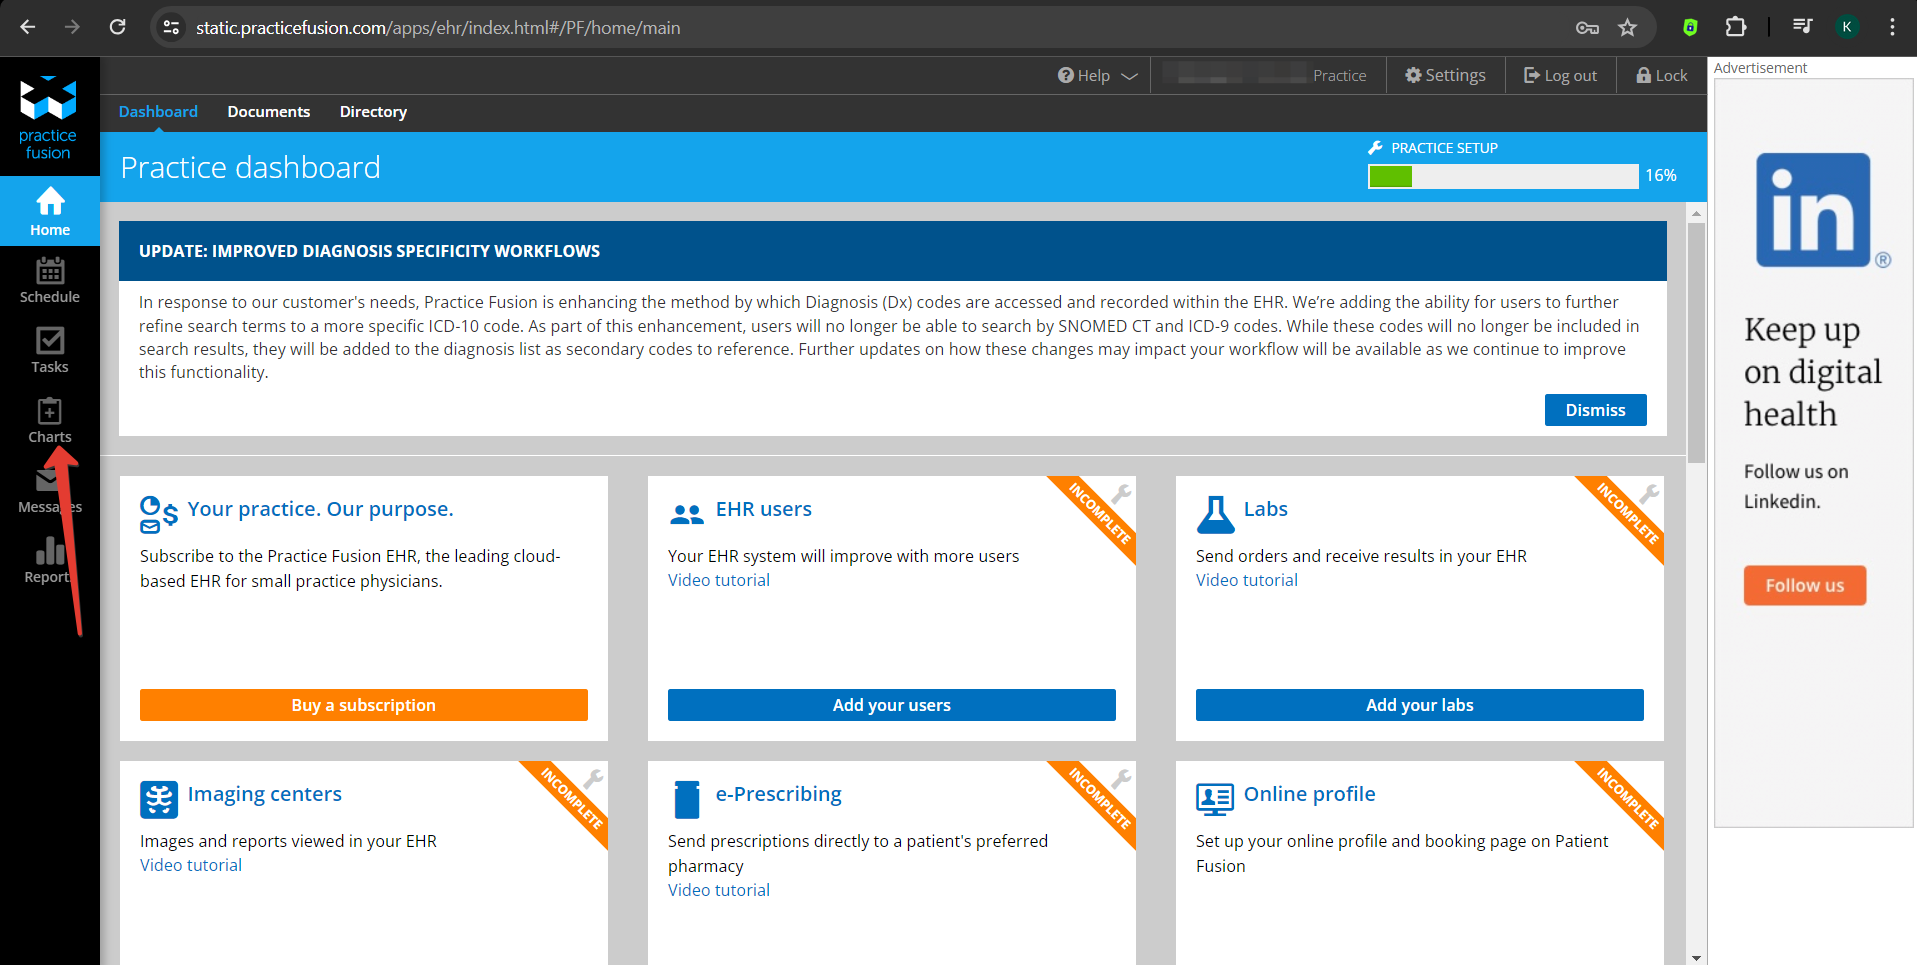The height and width of the screenshot is (965, 1917).
Task: Dismiss the diagnosis update notice
Action: (1594, 410)
